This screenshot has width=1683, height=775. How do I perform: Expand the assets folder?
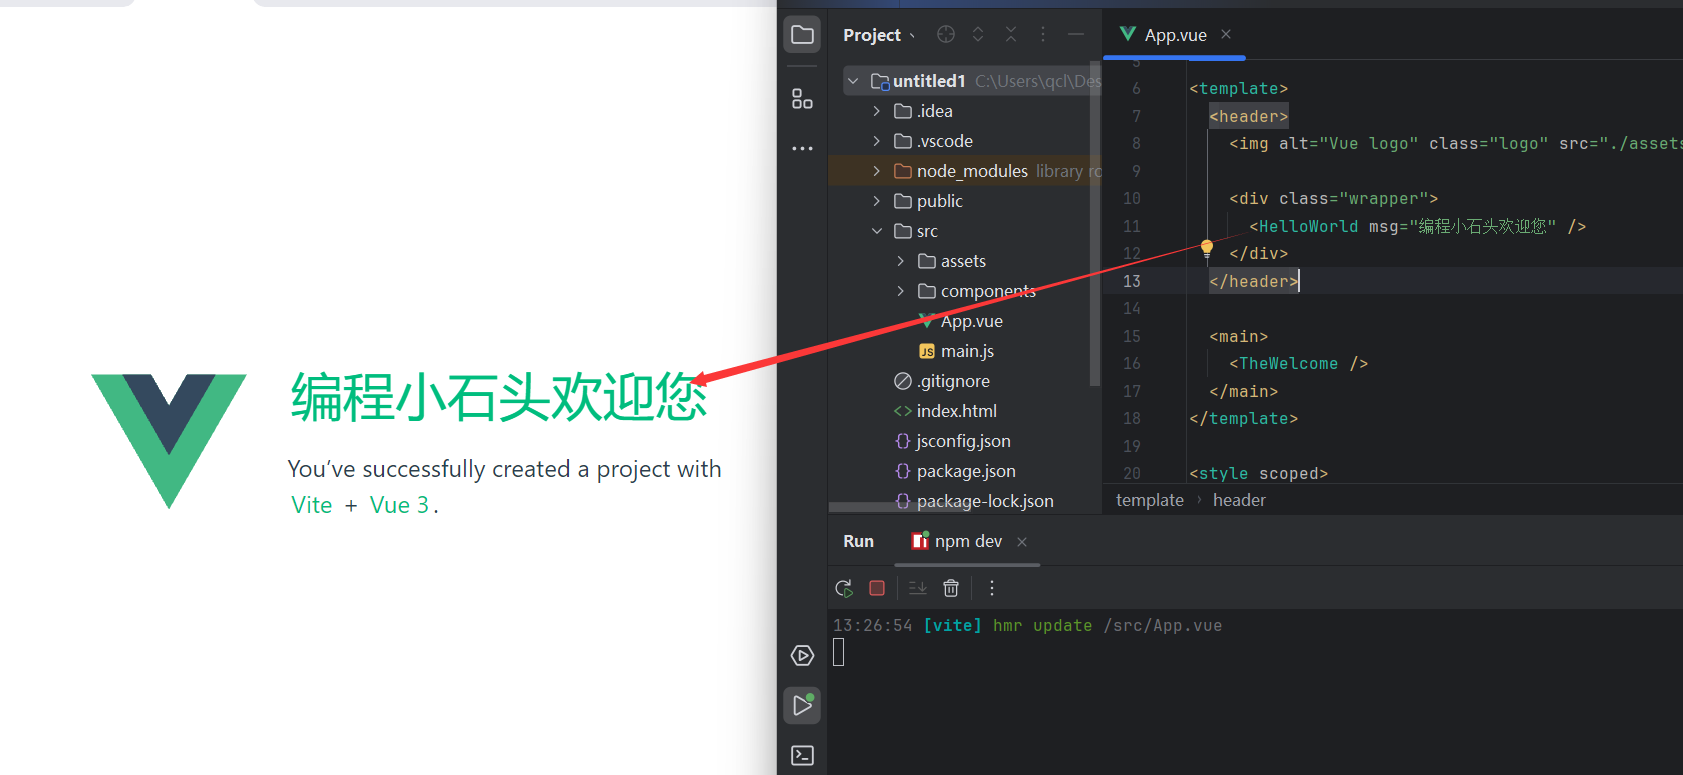(901, 261)
